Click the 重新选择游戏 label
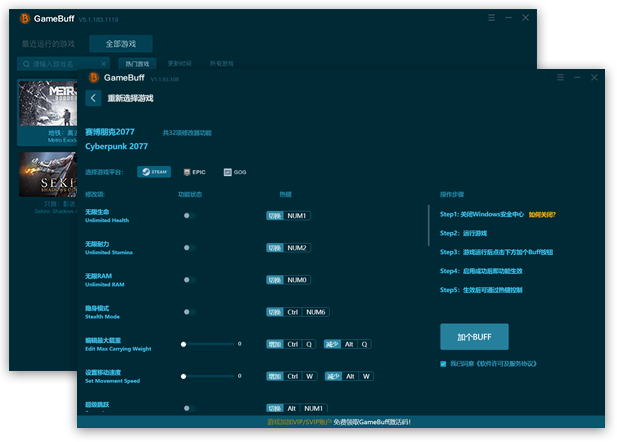This screenshot has width=617, height=442. [131, 98]
